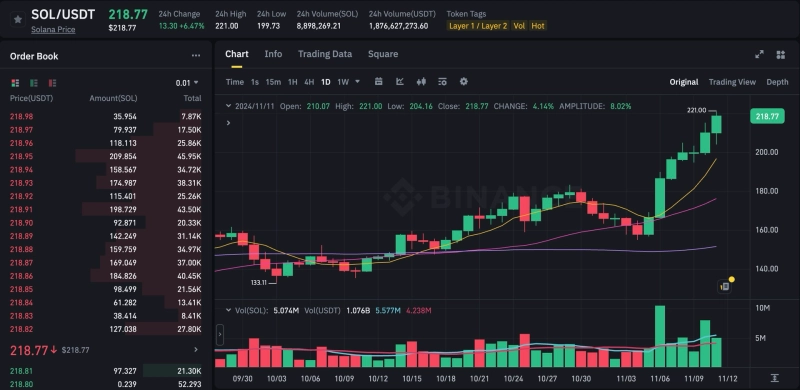
Task: Add SOL/USDT to favorites with star icon
Action: [x=18, y=19]
